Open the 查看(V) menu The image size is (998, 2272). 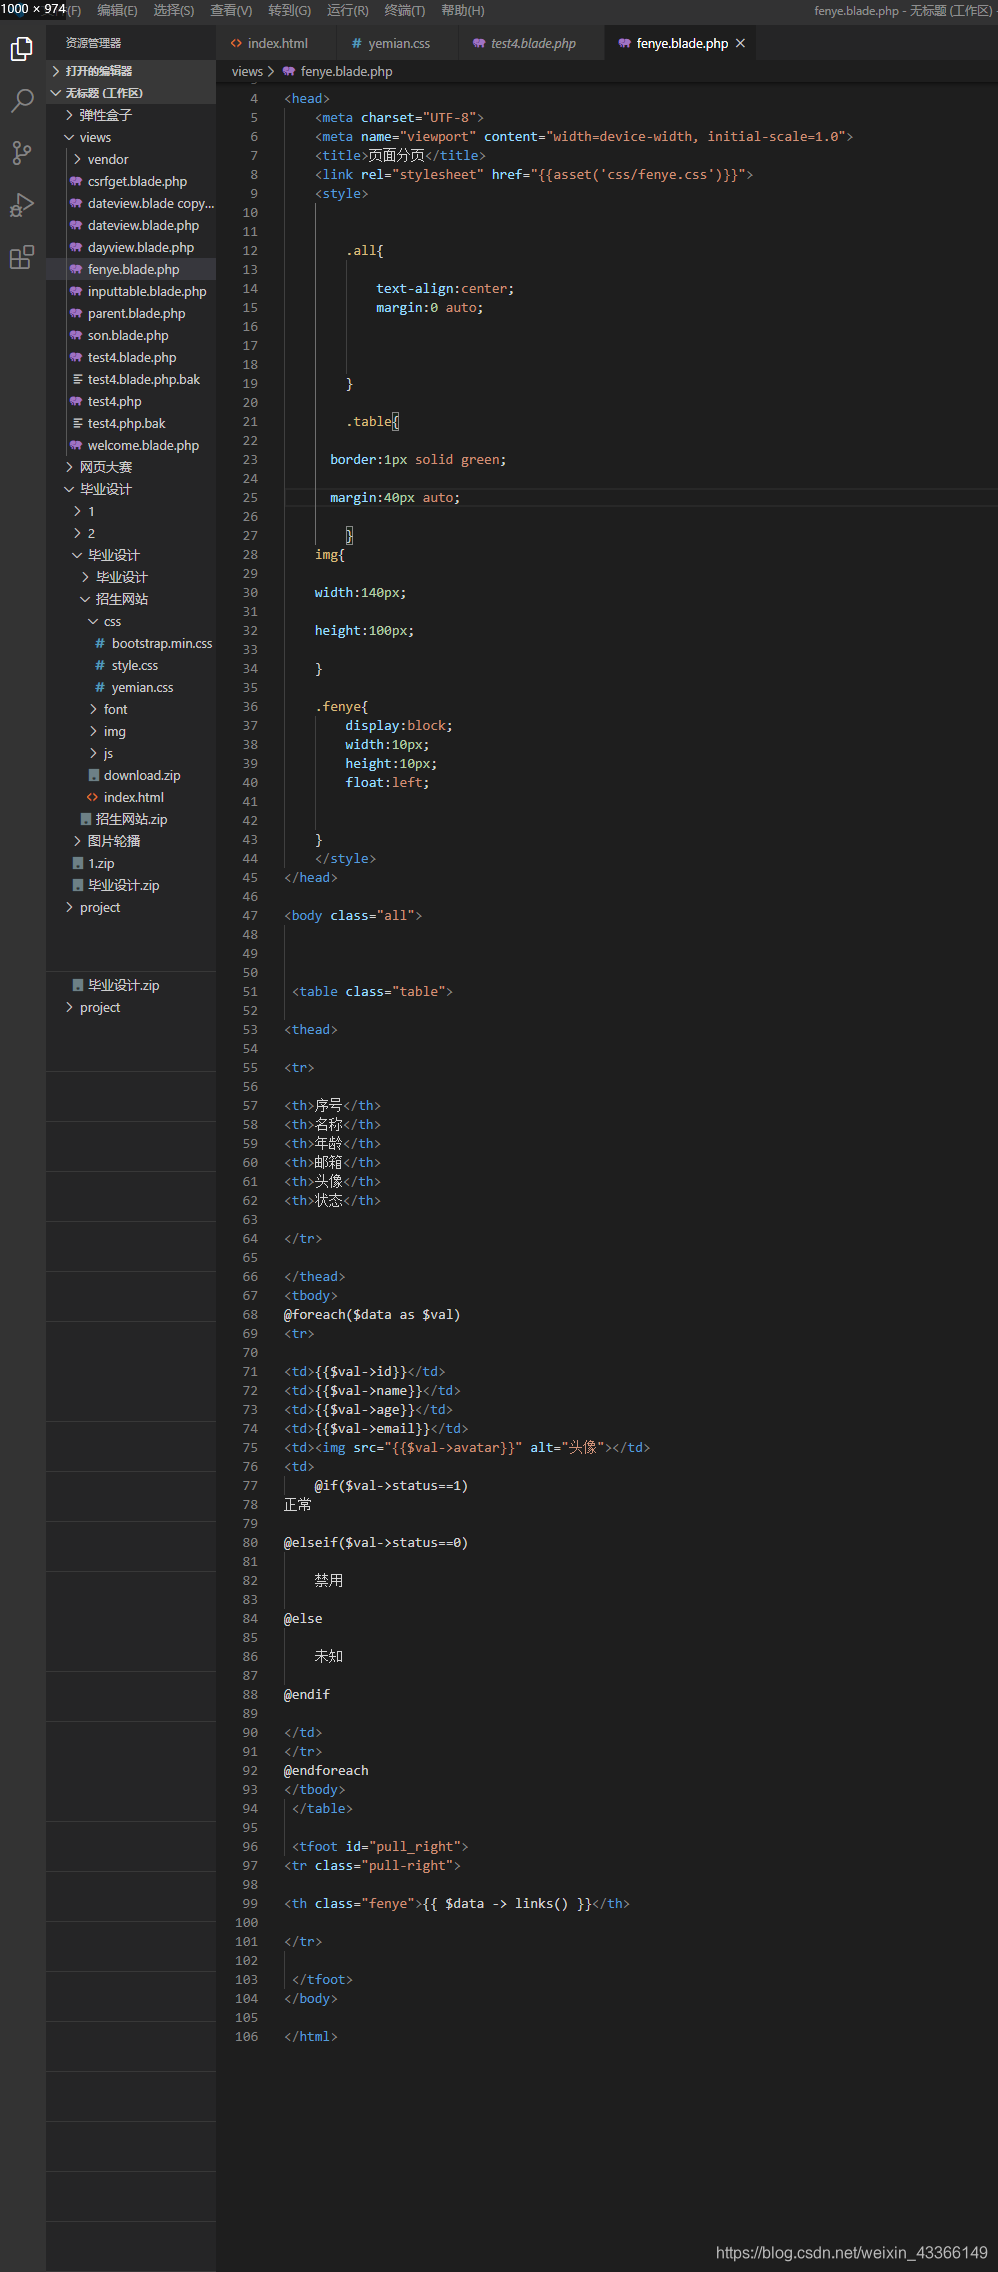[231, 10]
